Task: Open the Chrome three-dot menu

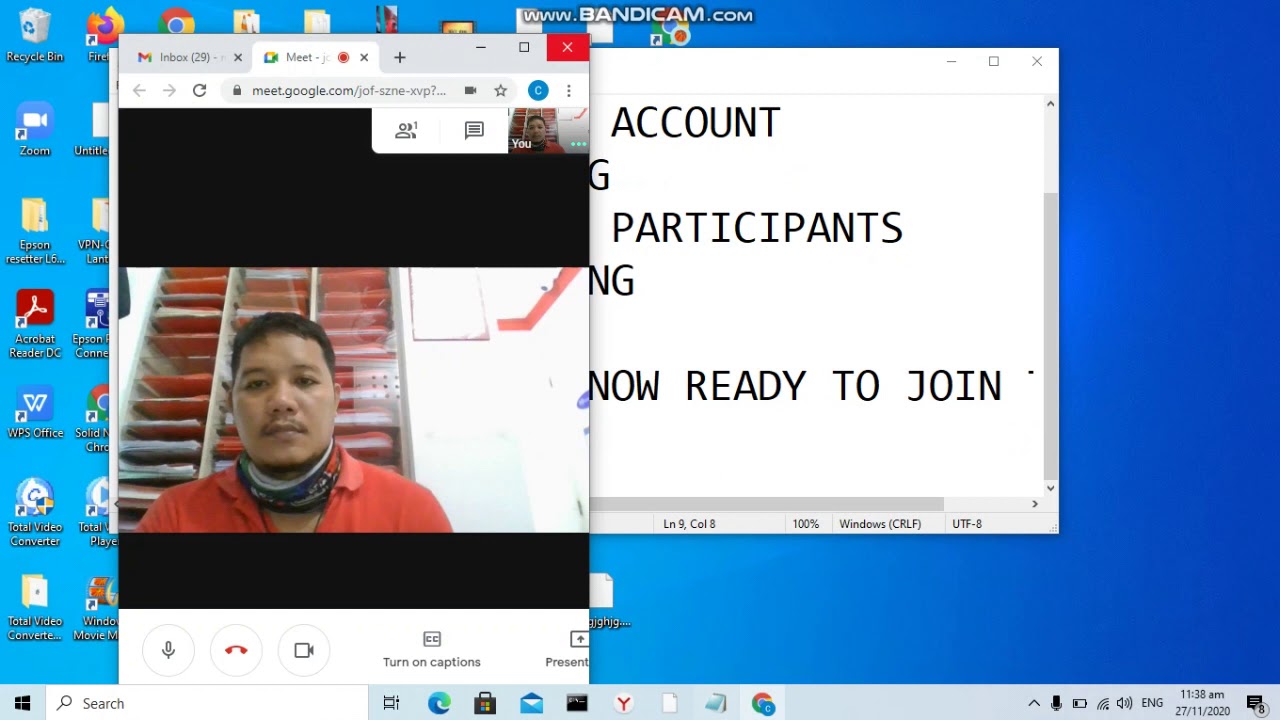Action: (x=569, y=90)
